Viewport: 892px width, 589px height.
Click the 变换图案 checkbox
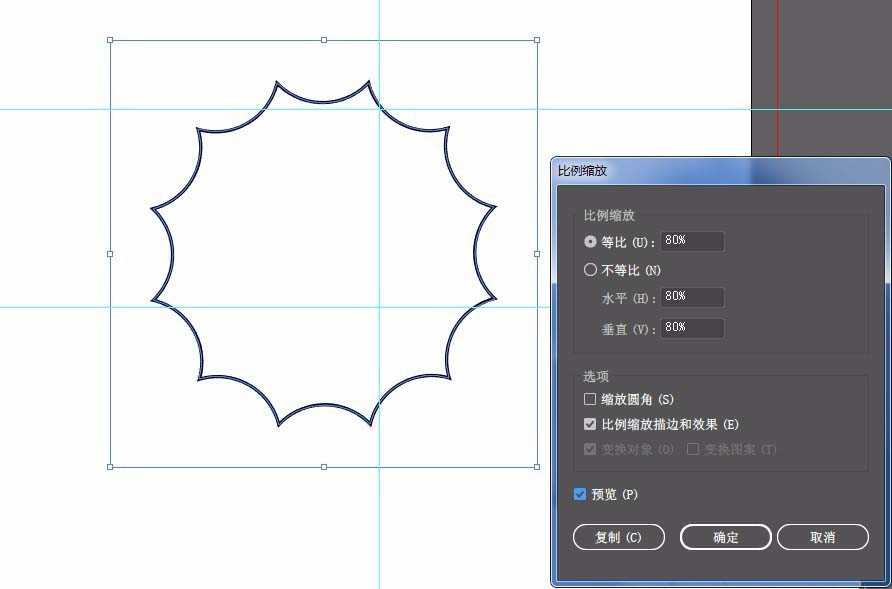tap(693, 449)
